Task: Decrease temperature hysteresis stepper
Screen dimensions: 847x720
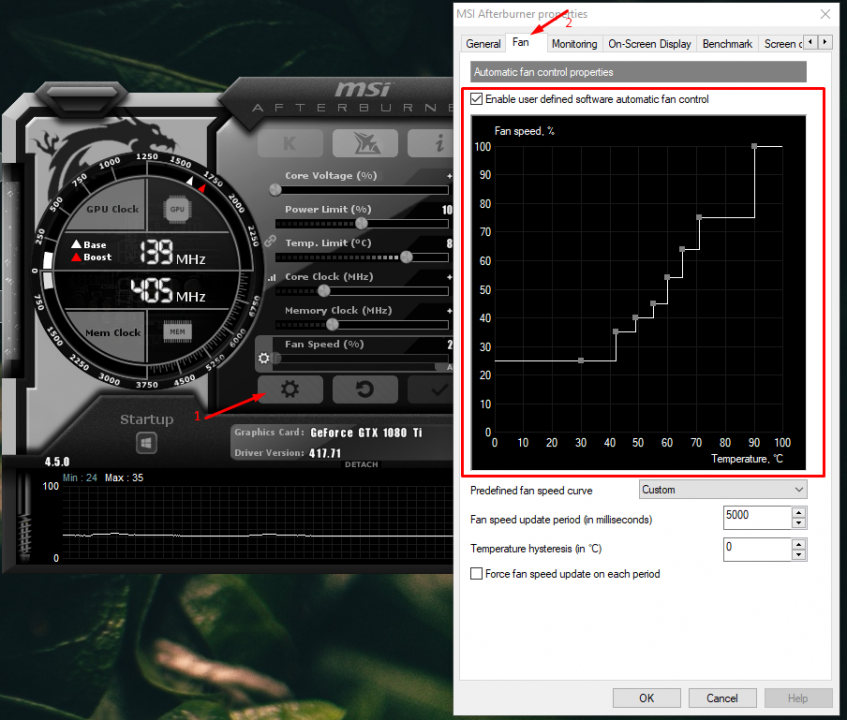Action: (x=799, y=555)
